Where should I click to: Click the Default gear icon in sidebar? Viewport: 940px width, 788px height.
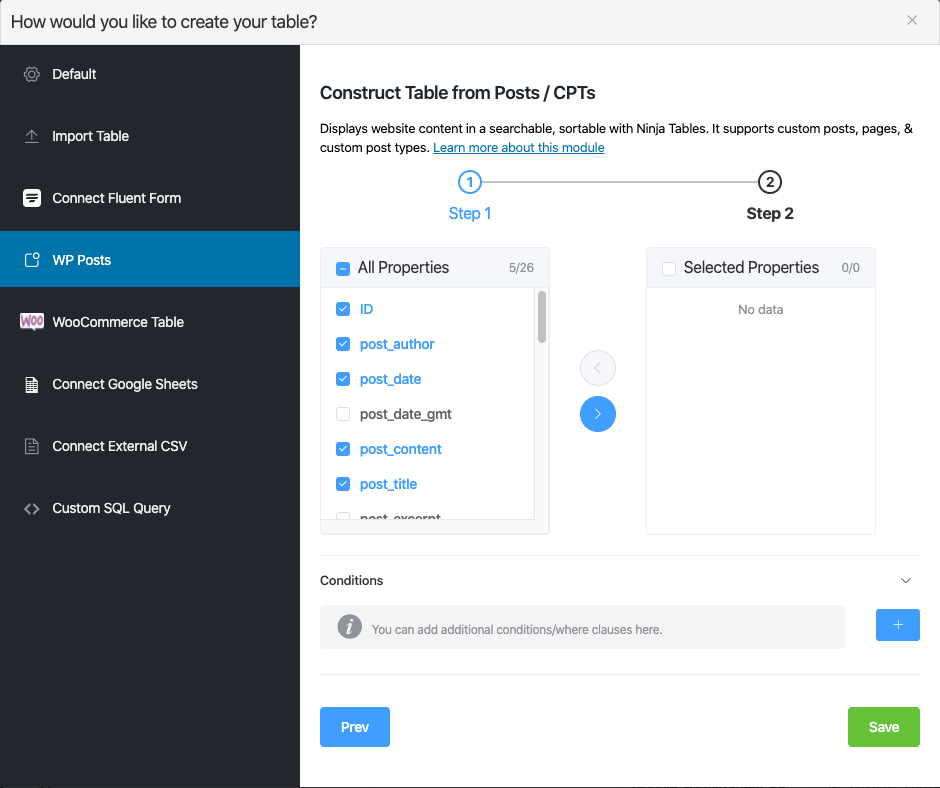click(32, 74)
